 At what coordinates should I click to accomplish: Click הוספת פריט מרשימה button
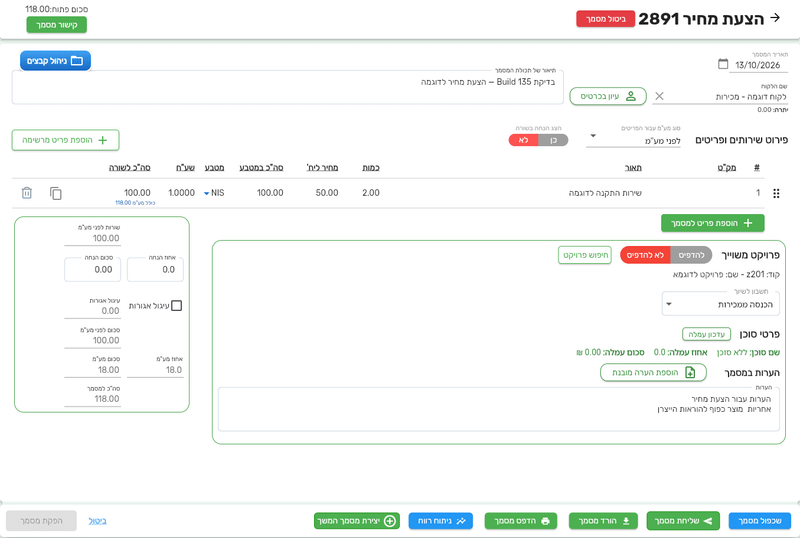[x=65, y=140]
